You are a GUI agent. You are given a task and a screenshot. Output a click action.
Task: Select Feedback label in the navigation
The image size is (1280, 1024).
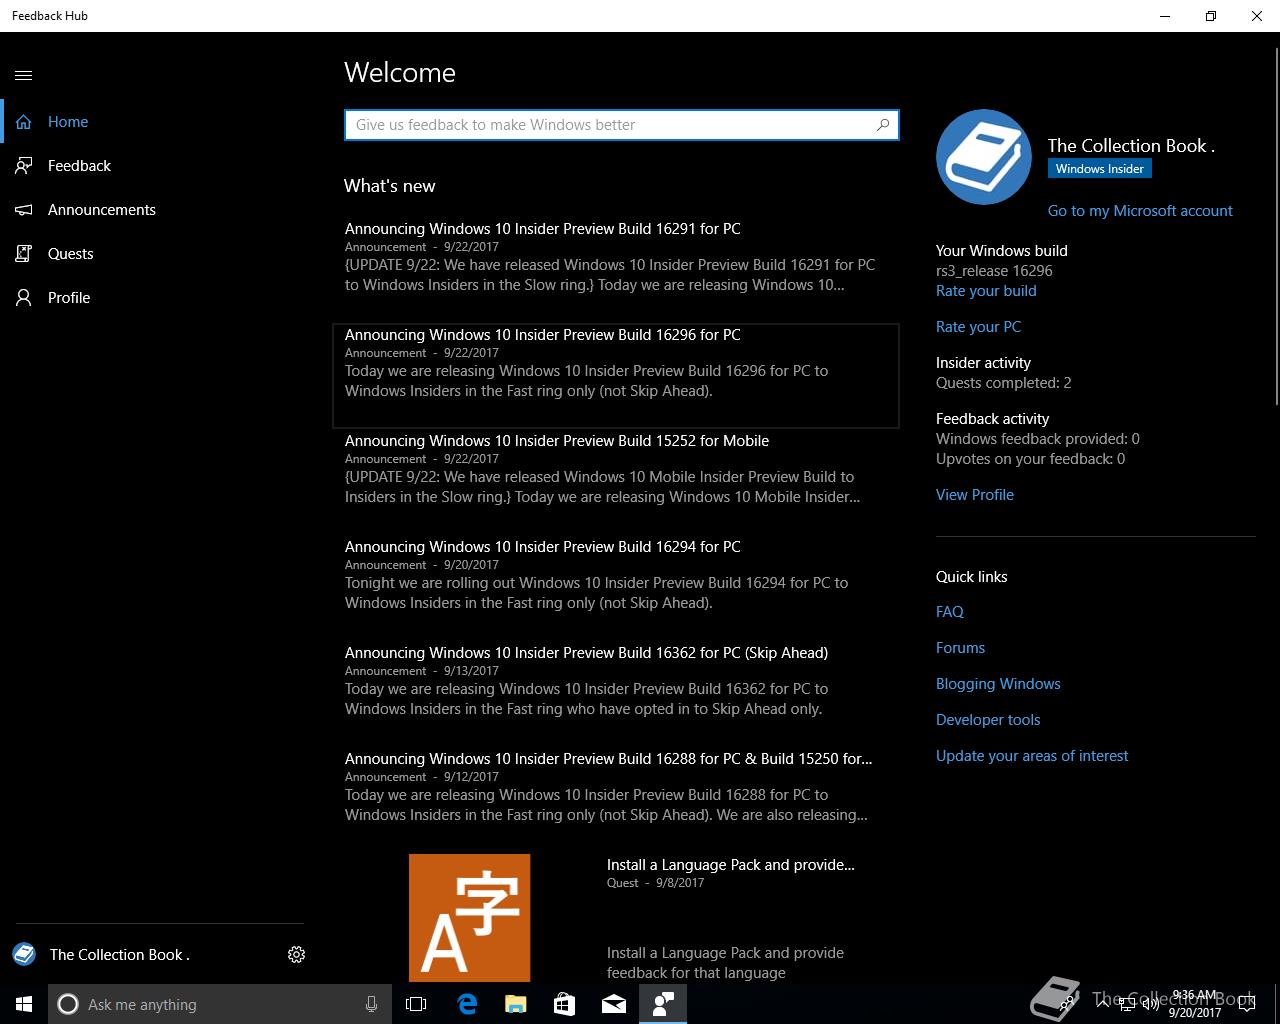tap(79, 166)
